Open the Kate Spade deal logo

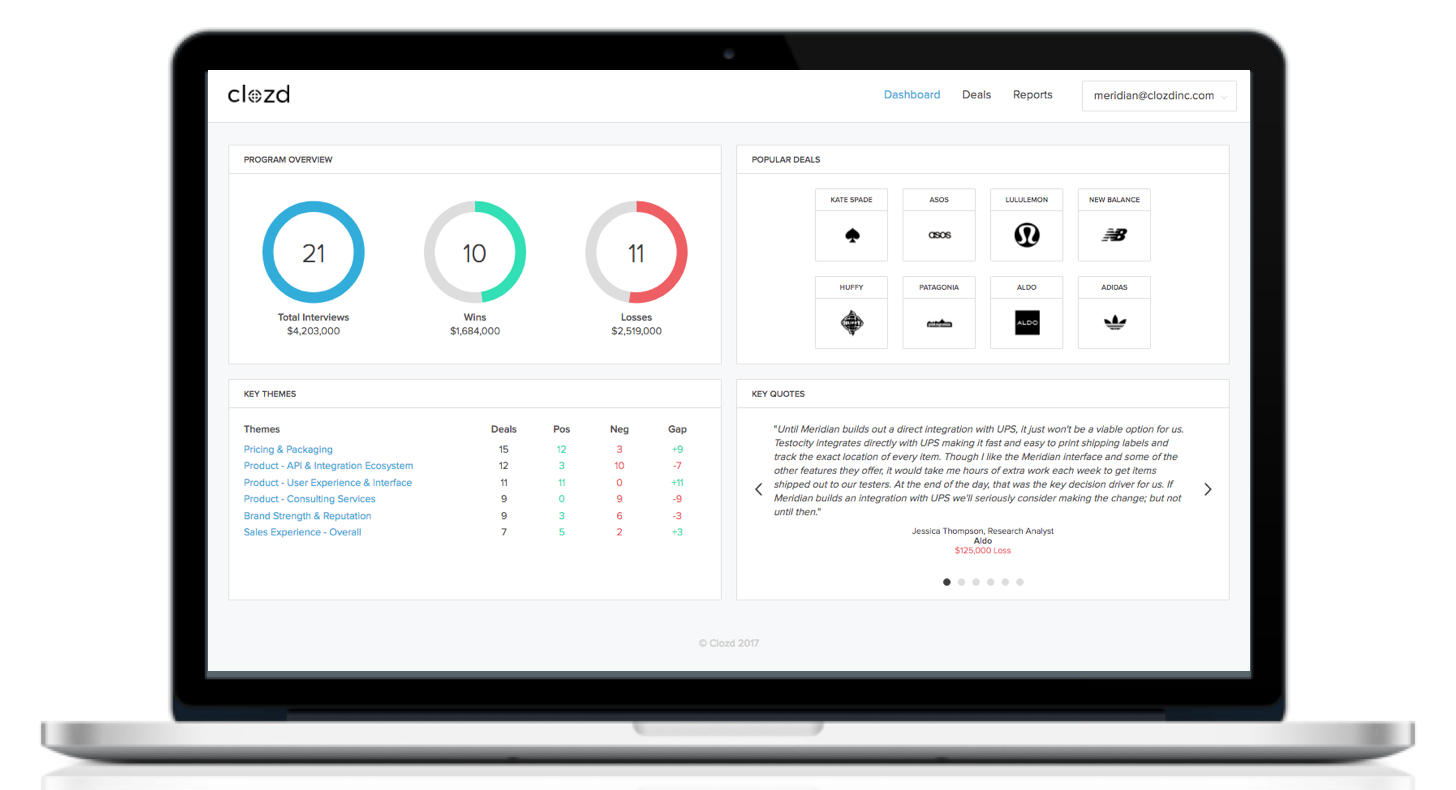pyautogui.click(x=851, y=236)
